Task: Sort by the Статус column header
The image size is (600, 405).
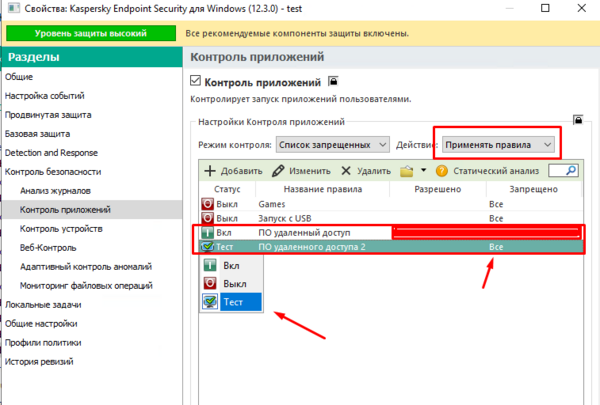Action: (x=227, y=189)
